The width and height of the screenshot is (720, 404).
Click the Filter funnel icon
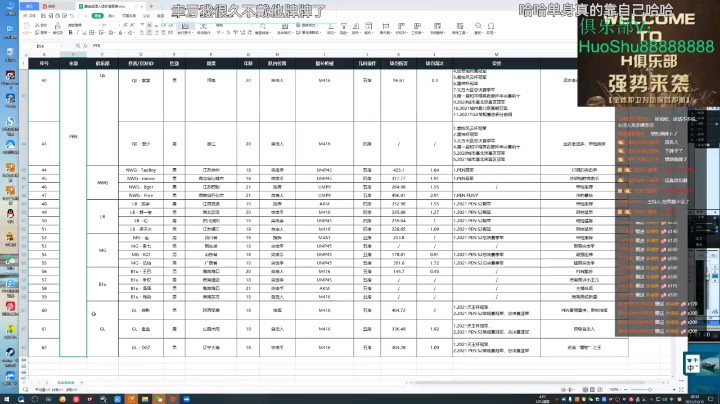[344, 26]
